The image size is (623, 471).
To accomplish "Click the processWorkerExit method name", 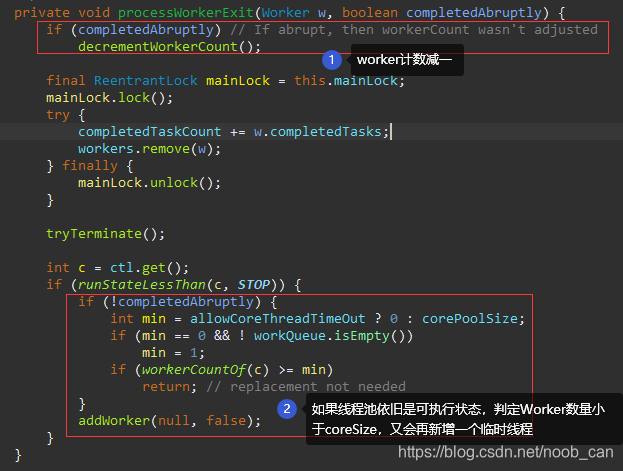I will tap(186, 13).
